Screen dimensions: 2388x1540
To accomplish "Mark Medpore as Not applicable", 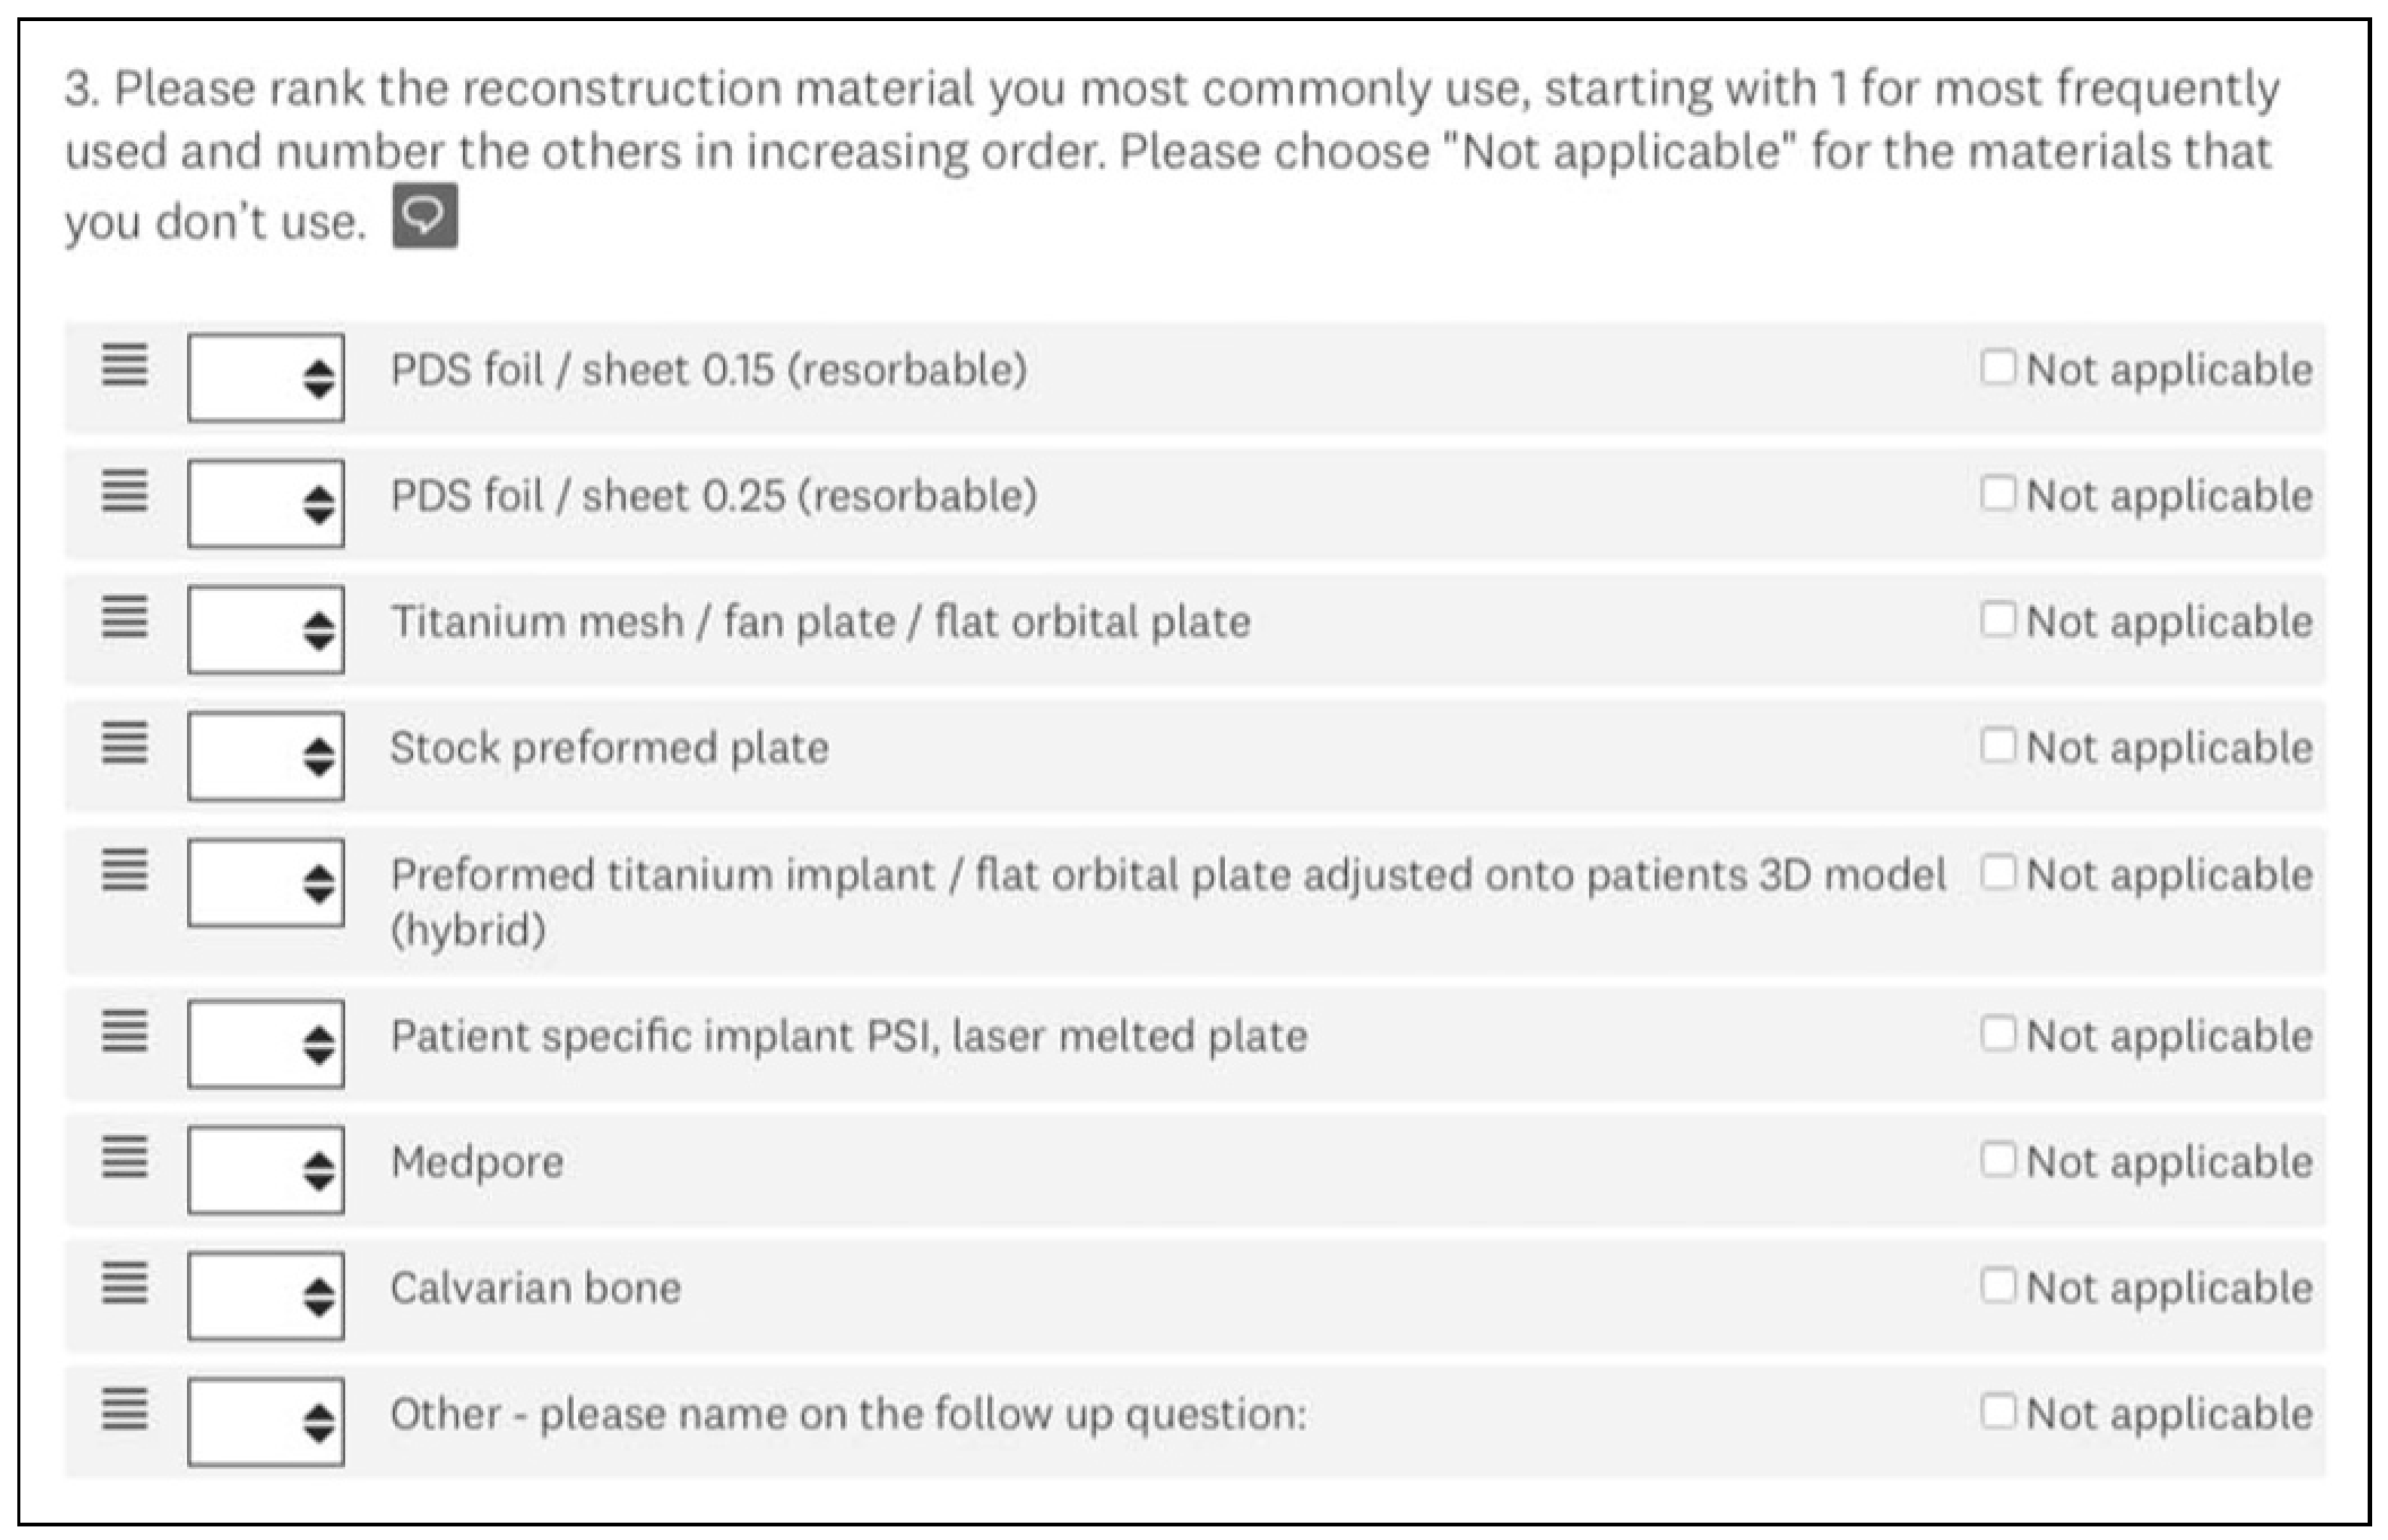I will point(1997,1159).
